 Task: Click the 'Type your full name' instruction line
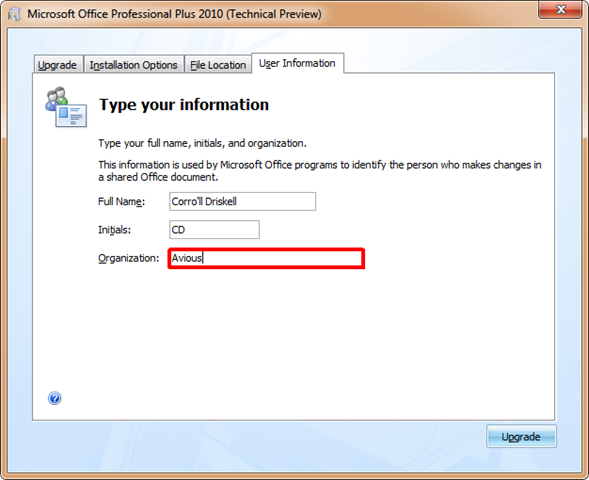pos(202,143)
